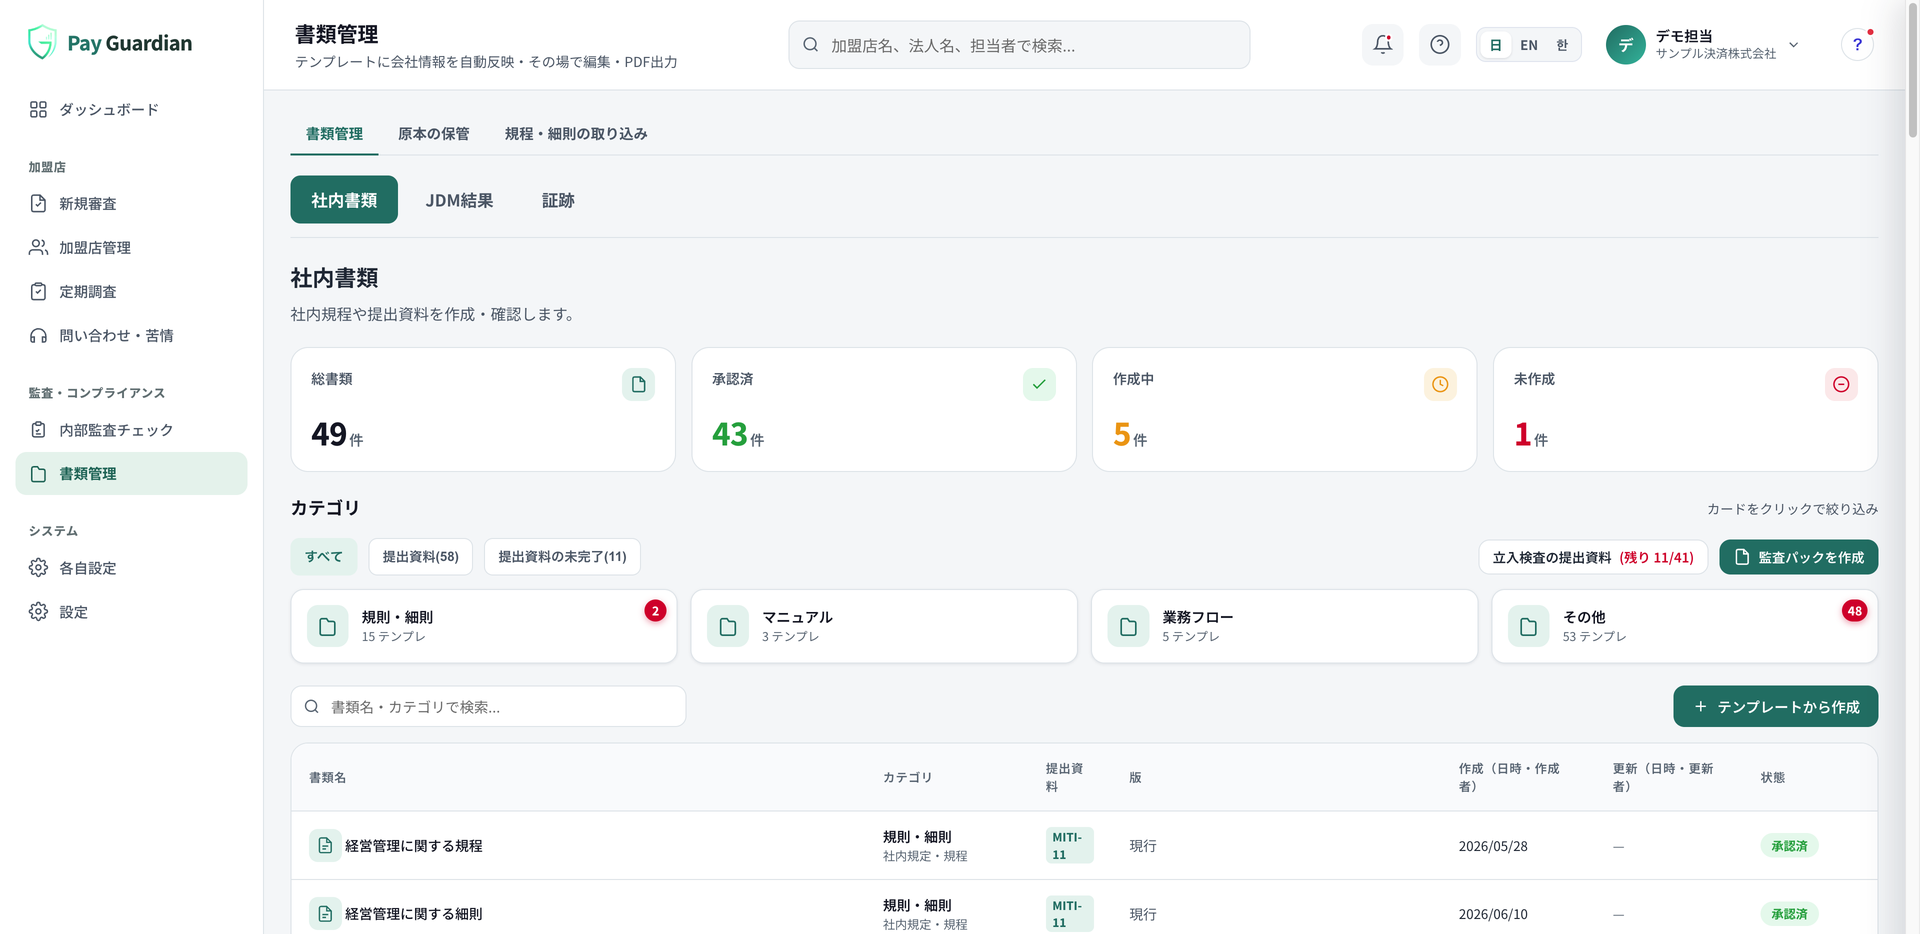This screenshot has height=934, width=1920.
Task: Click the 内部監査チェック clipboard icon
Action: click(38, 430)
